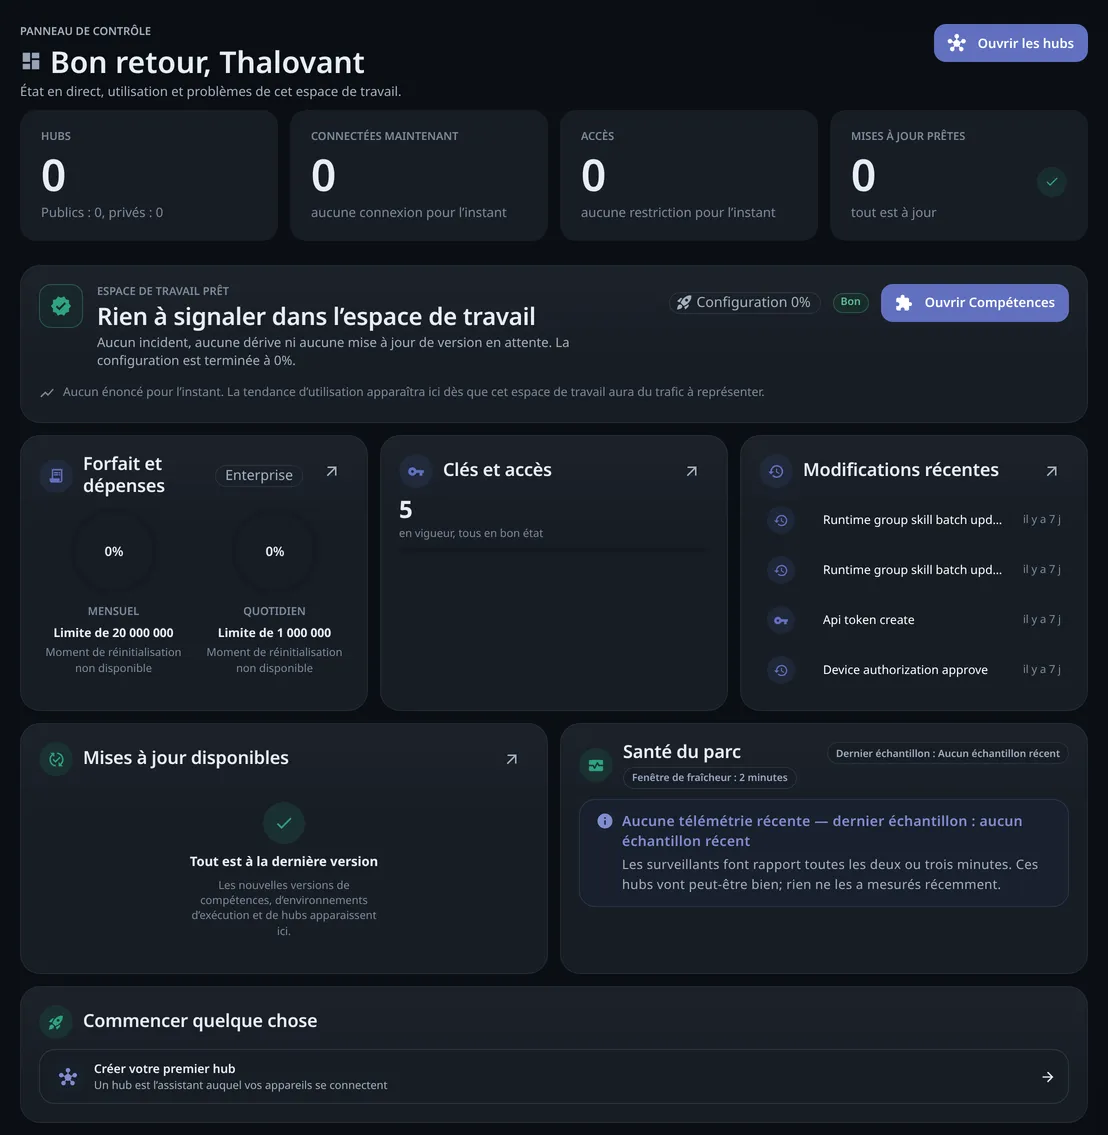Click the Ouvrir Compétences button
The image size is (1108, 1135).
[974, 303]
